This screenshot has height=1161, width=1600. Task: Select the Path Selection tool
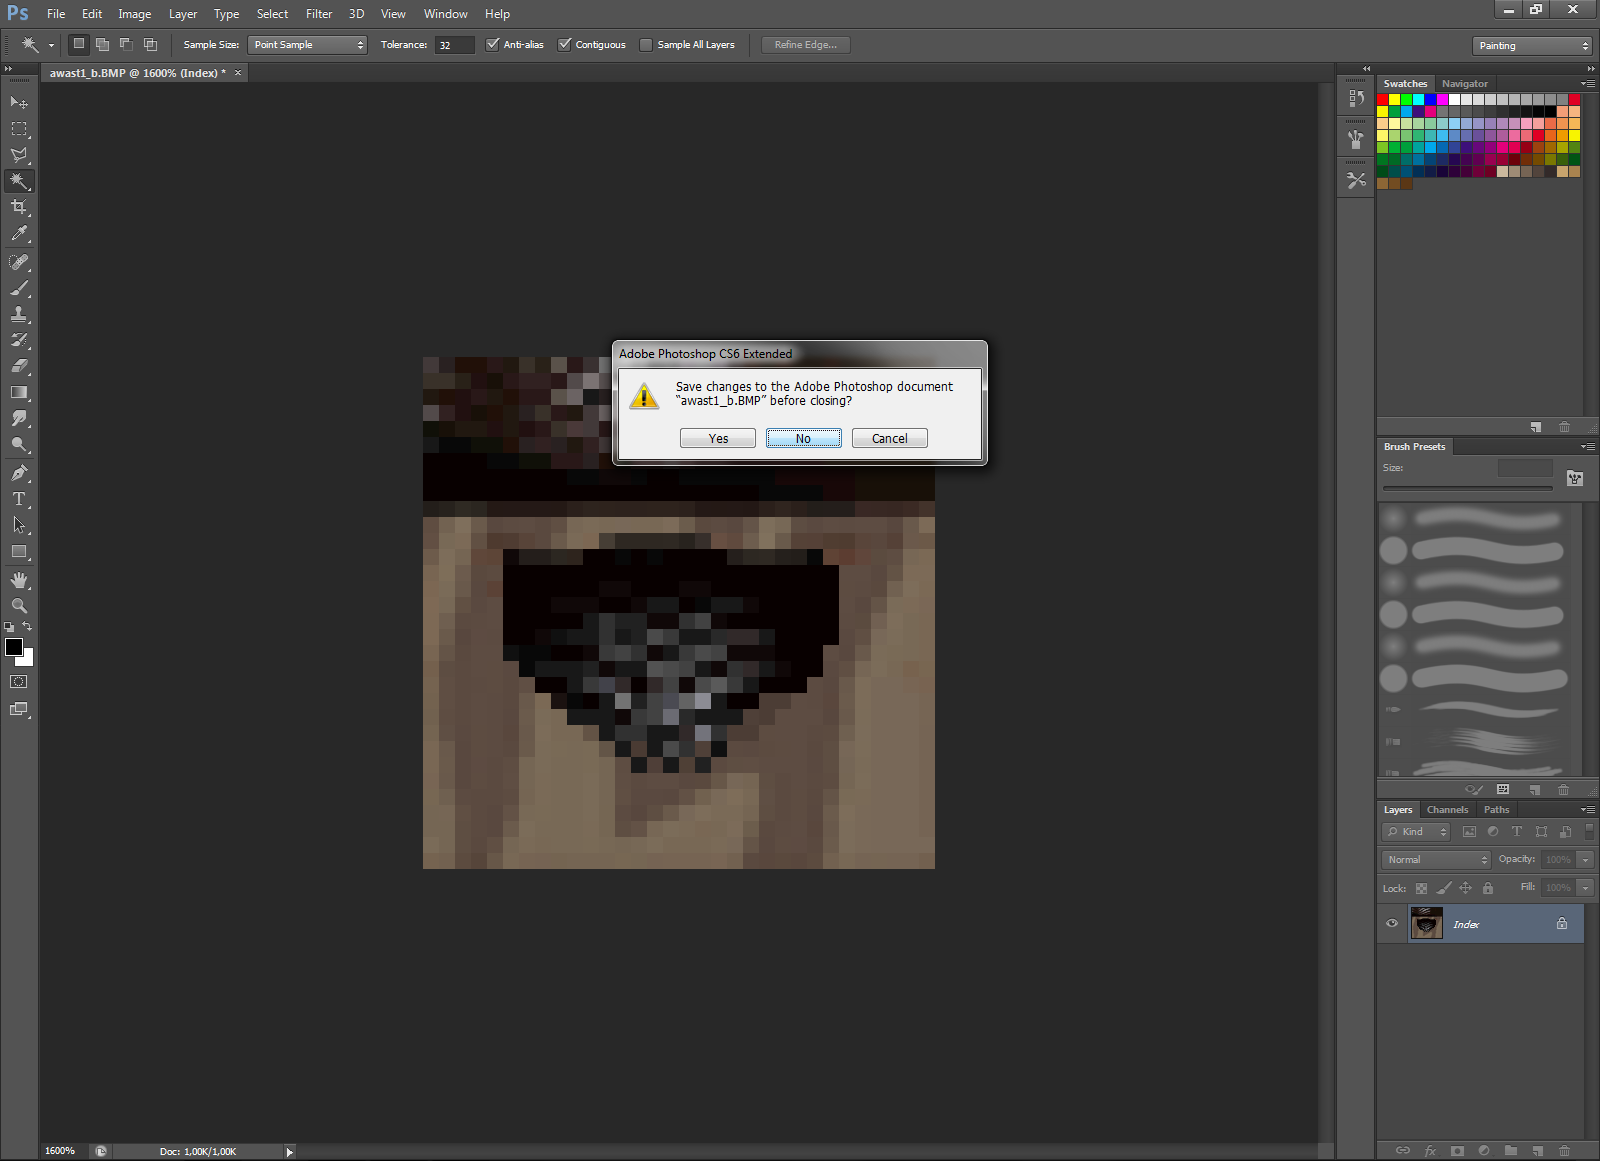pos(19,525)
